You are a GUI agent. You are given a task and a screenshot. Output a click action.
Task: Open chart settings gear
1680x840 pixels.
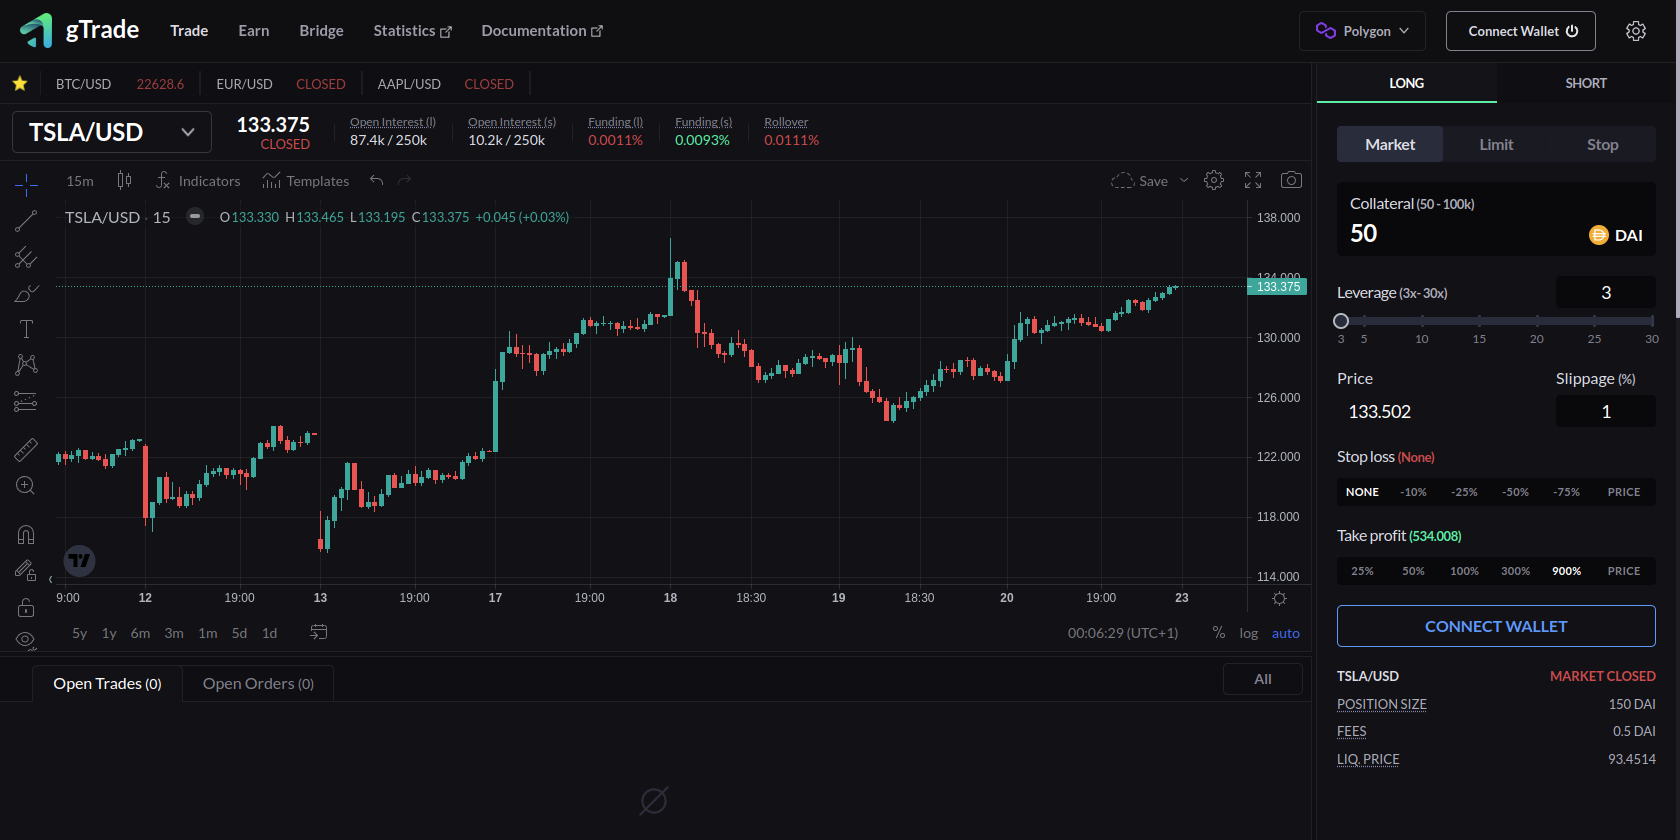[1214, 180]
